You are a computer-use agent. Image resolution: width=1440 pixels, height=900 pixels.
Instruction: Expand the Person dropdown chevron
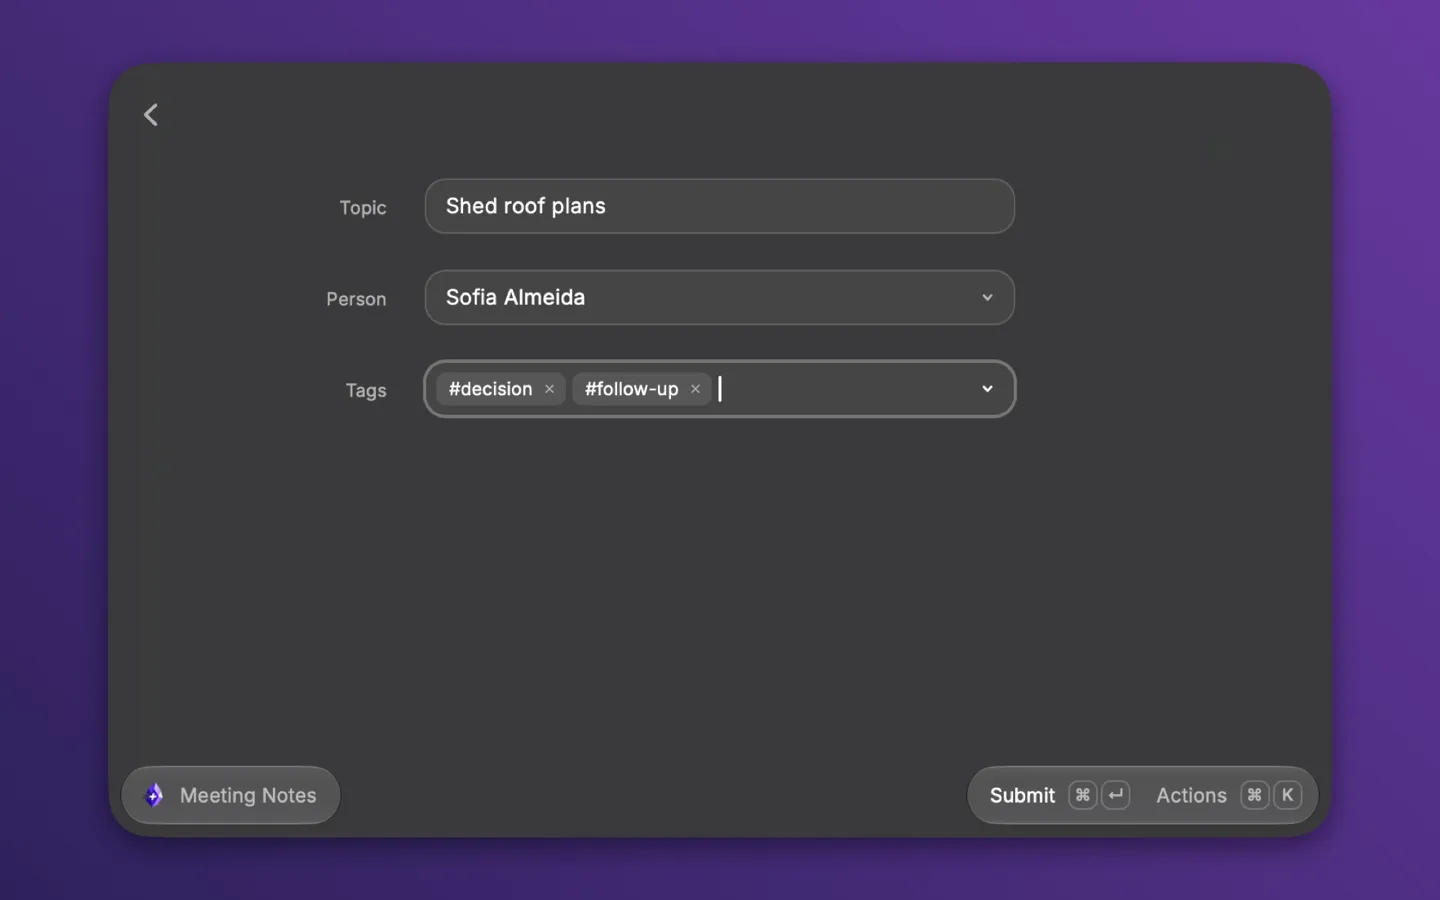tap(987, 297)
